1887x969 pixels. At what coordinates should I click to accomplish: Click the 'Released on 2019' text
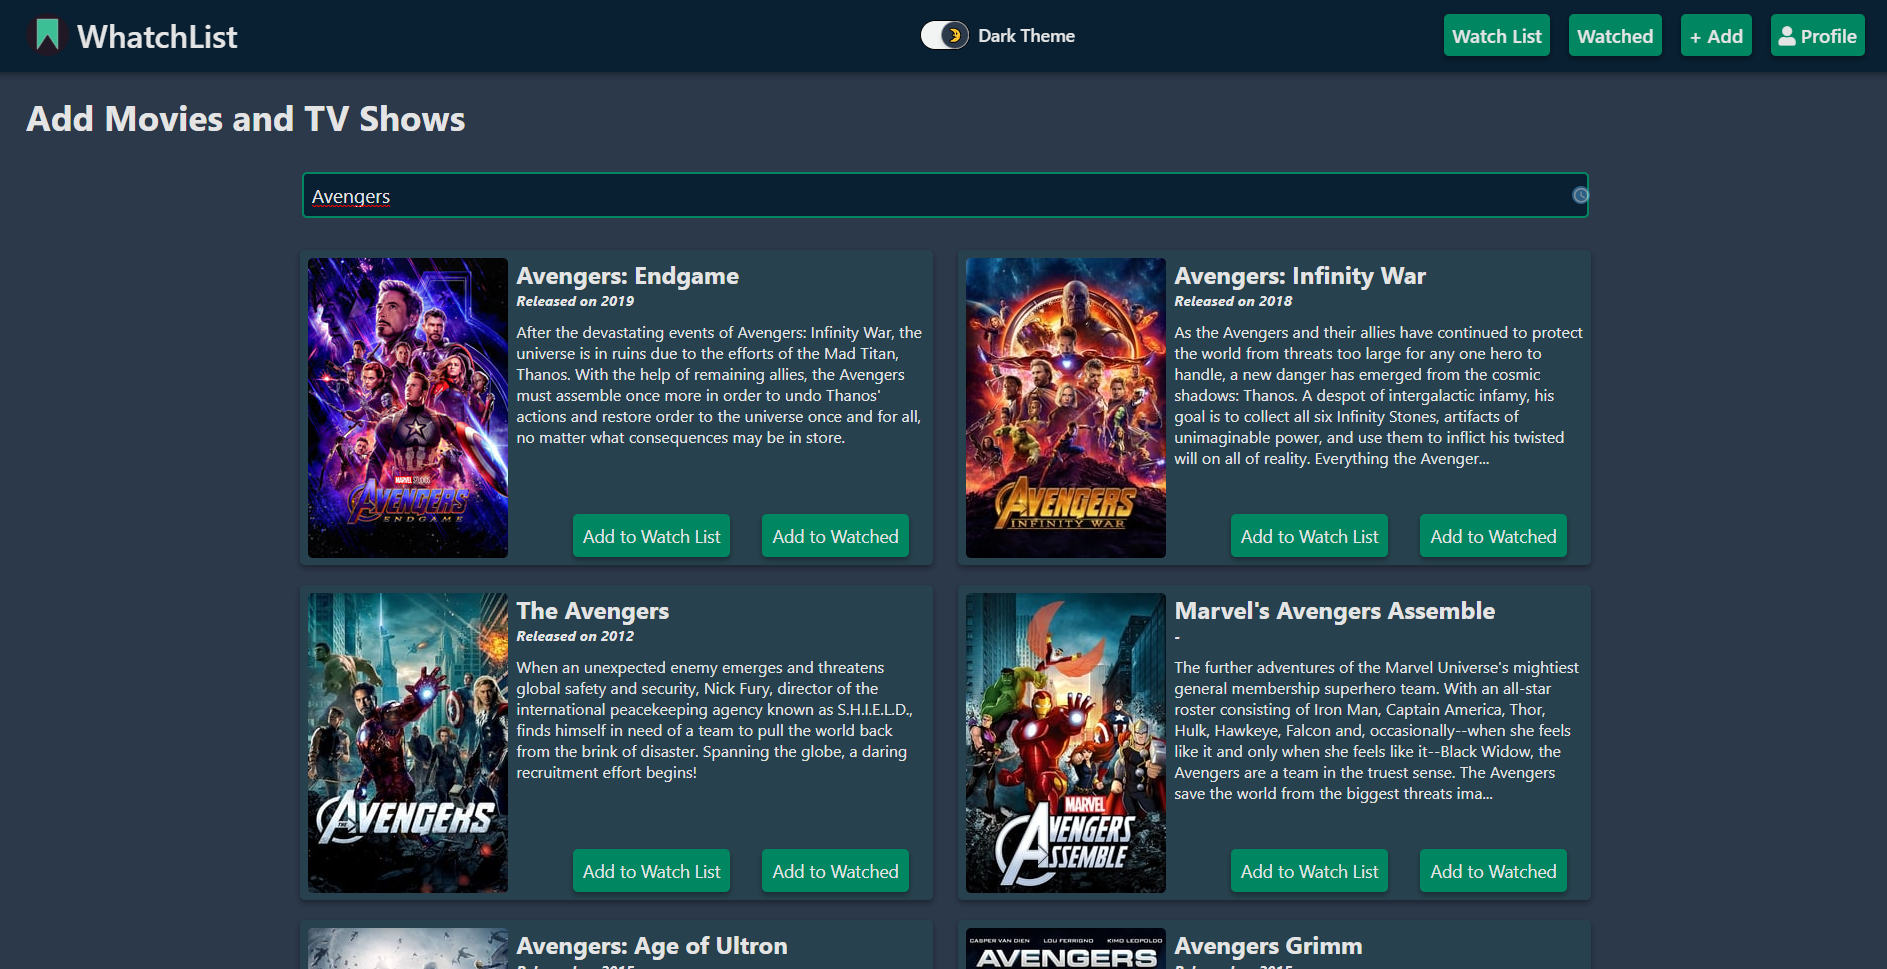click(575, 301)
